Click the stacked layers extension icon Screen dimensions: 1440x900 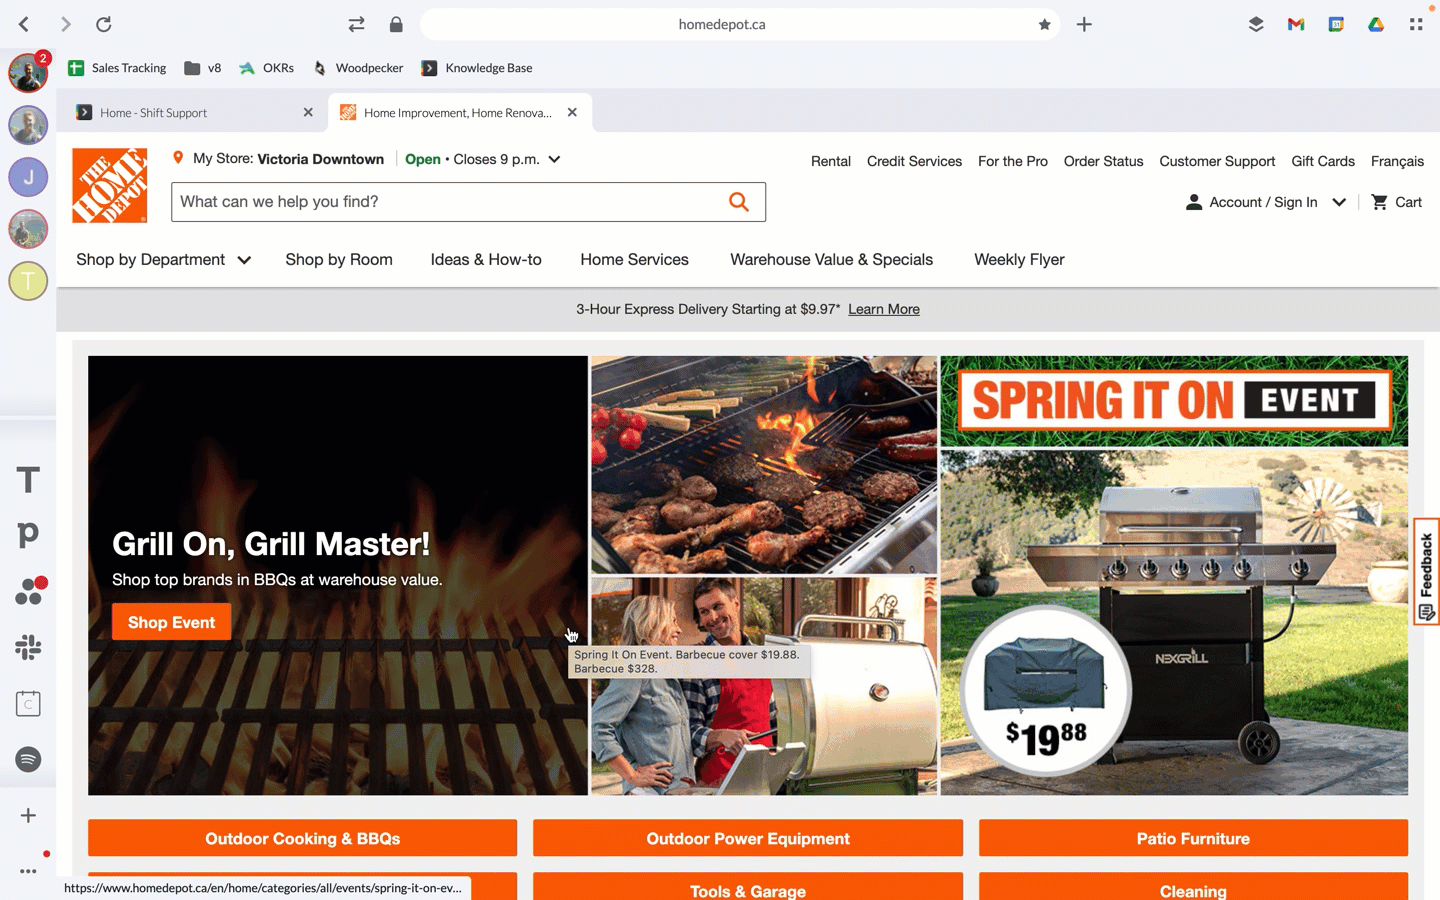(1256, 24)
